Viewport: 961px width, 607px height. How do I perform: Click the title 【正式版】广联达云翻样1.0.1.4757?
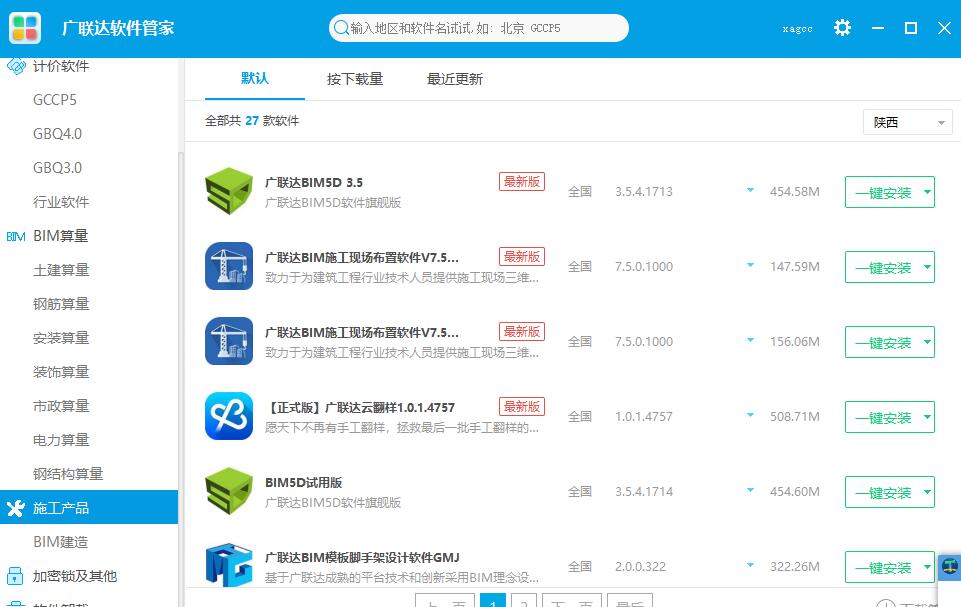coord(360,408)
